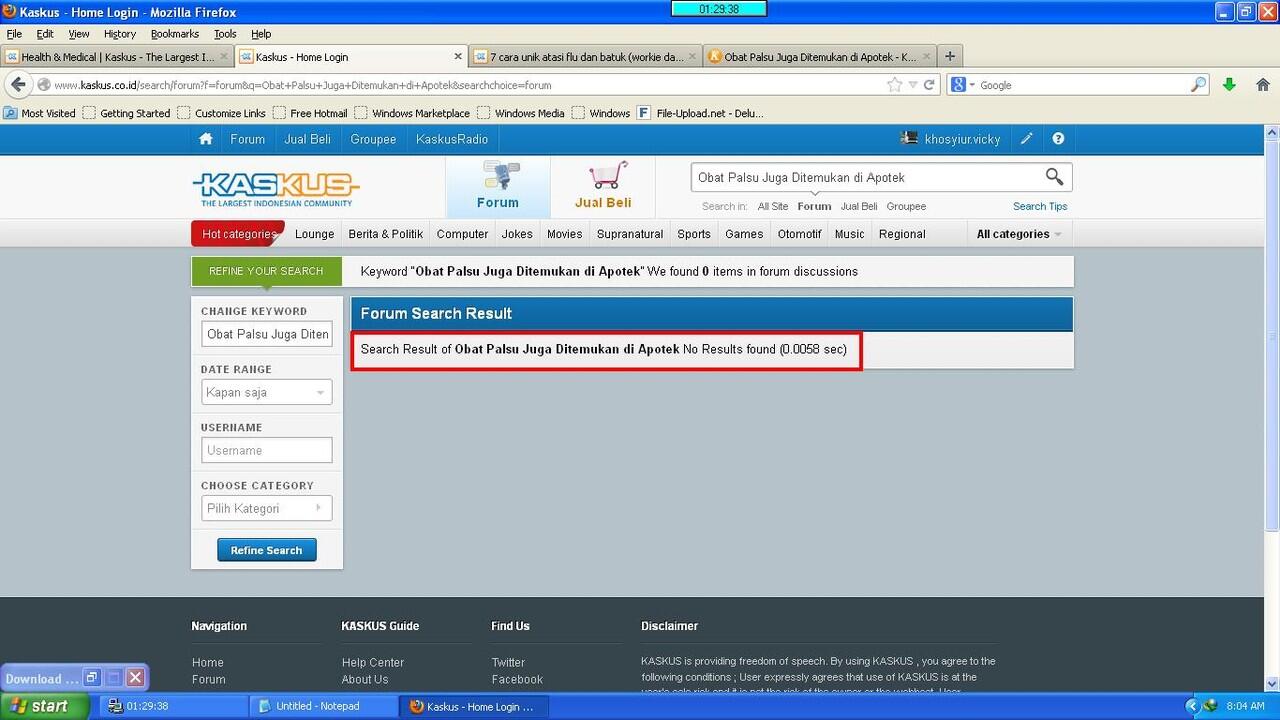
Task: Click the KASKUS logo
Action: pyautogui.click(x=275, y=188)
